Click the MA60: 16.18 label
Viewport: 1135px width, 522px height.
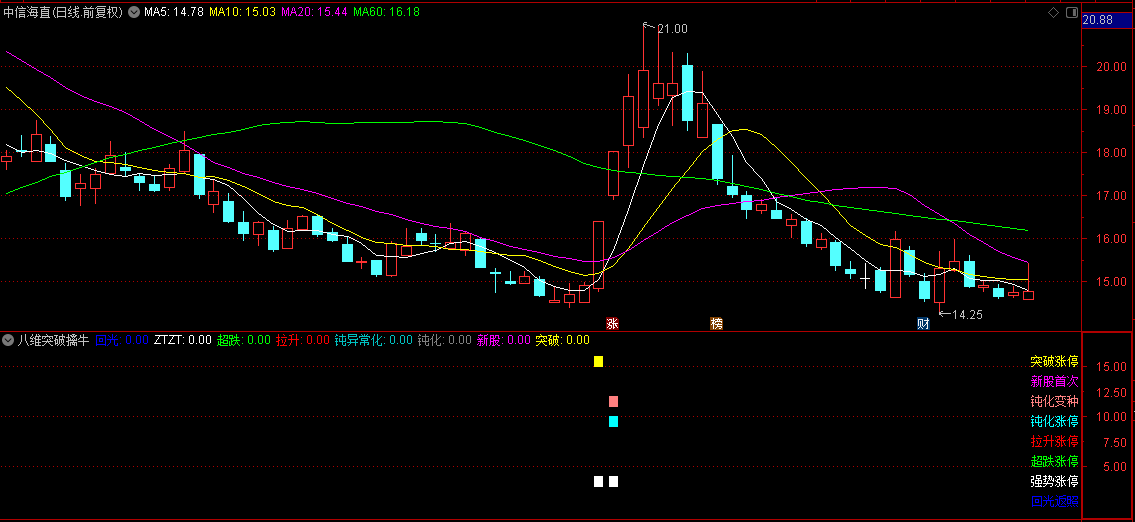(386, 12)
